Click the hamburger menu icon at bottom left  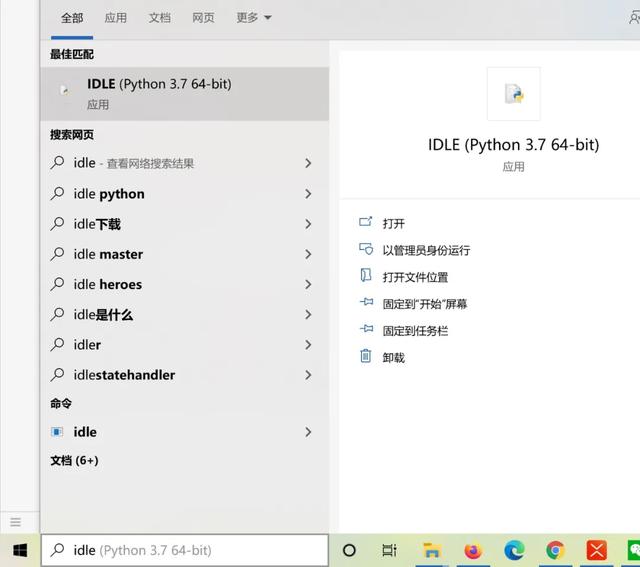tap(16, 522)
